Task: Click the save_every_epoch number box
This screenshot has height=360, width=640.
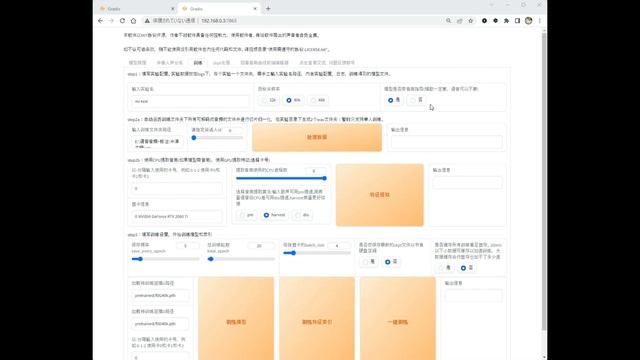Action: (188, 246)
